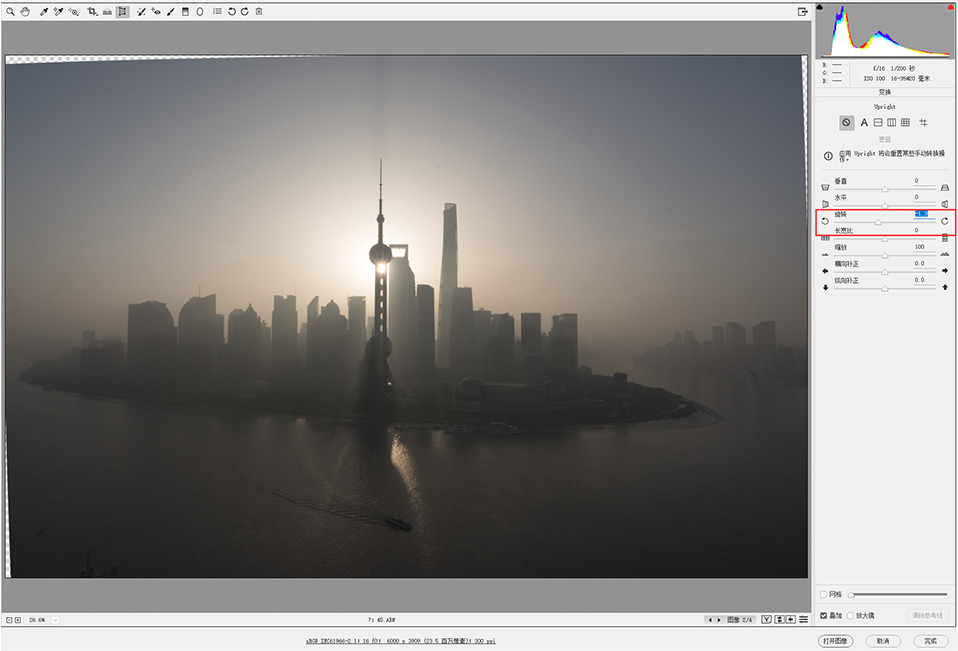This screenshot has height=651, width=958.
Task: Select the Targeted Adjustment tool
Action: [x=73, y=12]
